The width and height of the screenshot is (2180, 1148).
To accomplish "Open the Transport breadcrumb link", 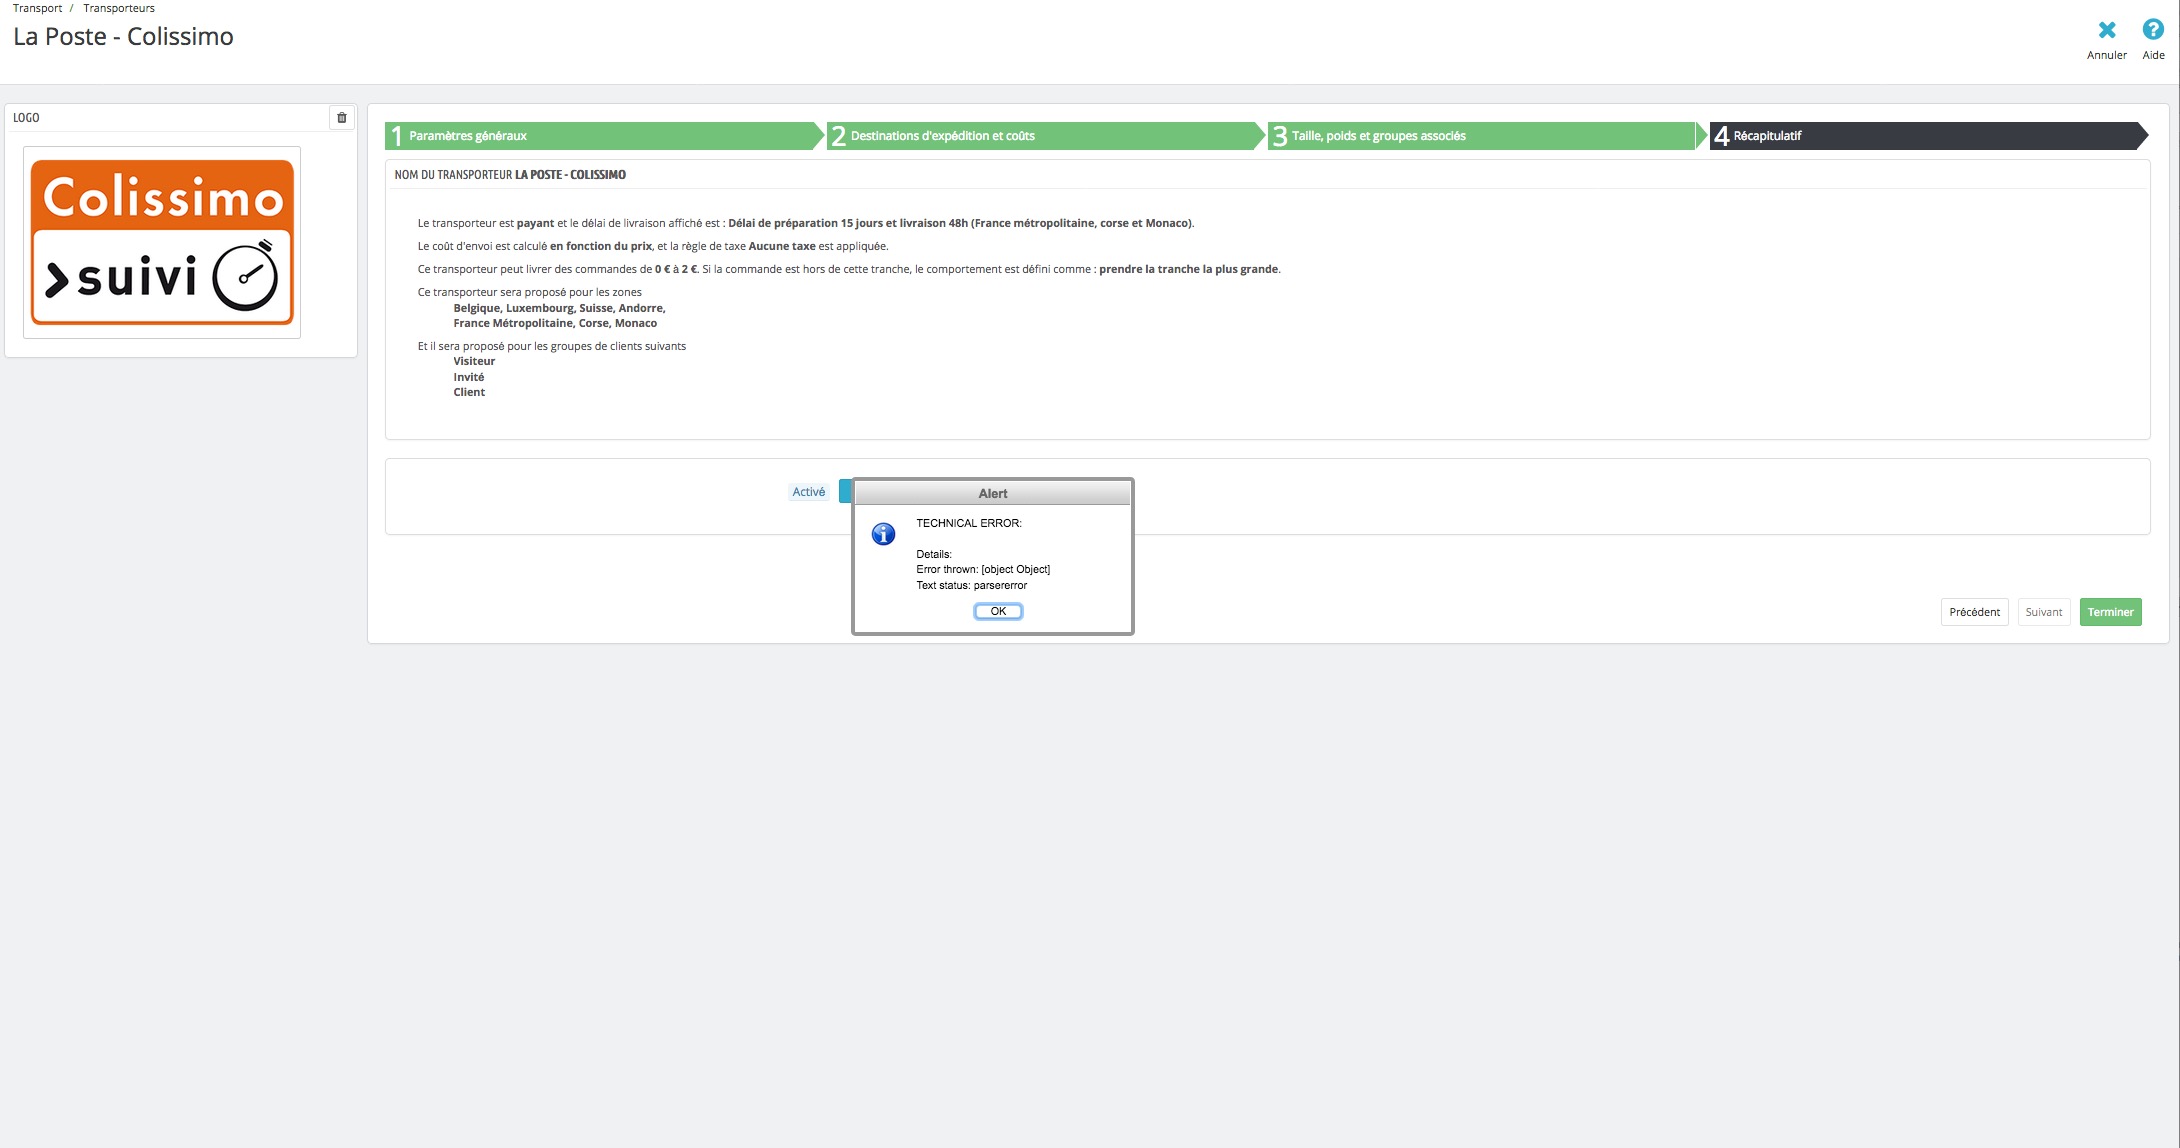I will [x=37, y=8].
